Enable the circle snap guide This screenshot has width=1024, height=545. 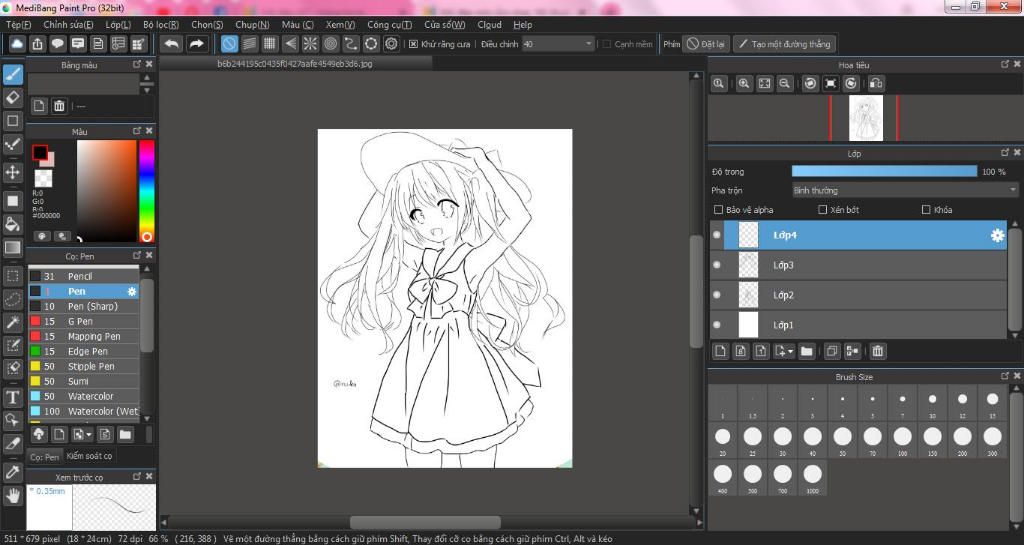click(330, 44)
